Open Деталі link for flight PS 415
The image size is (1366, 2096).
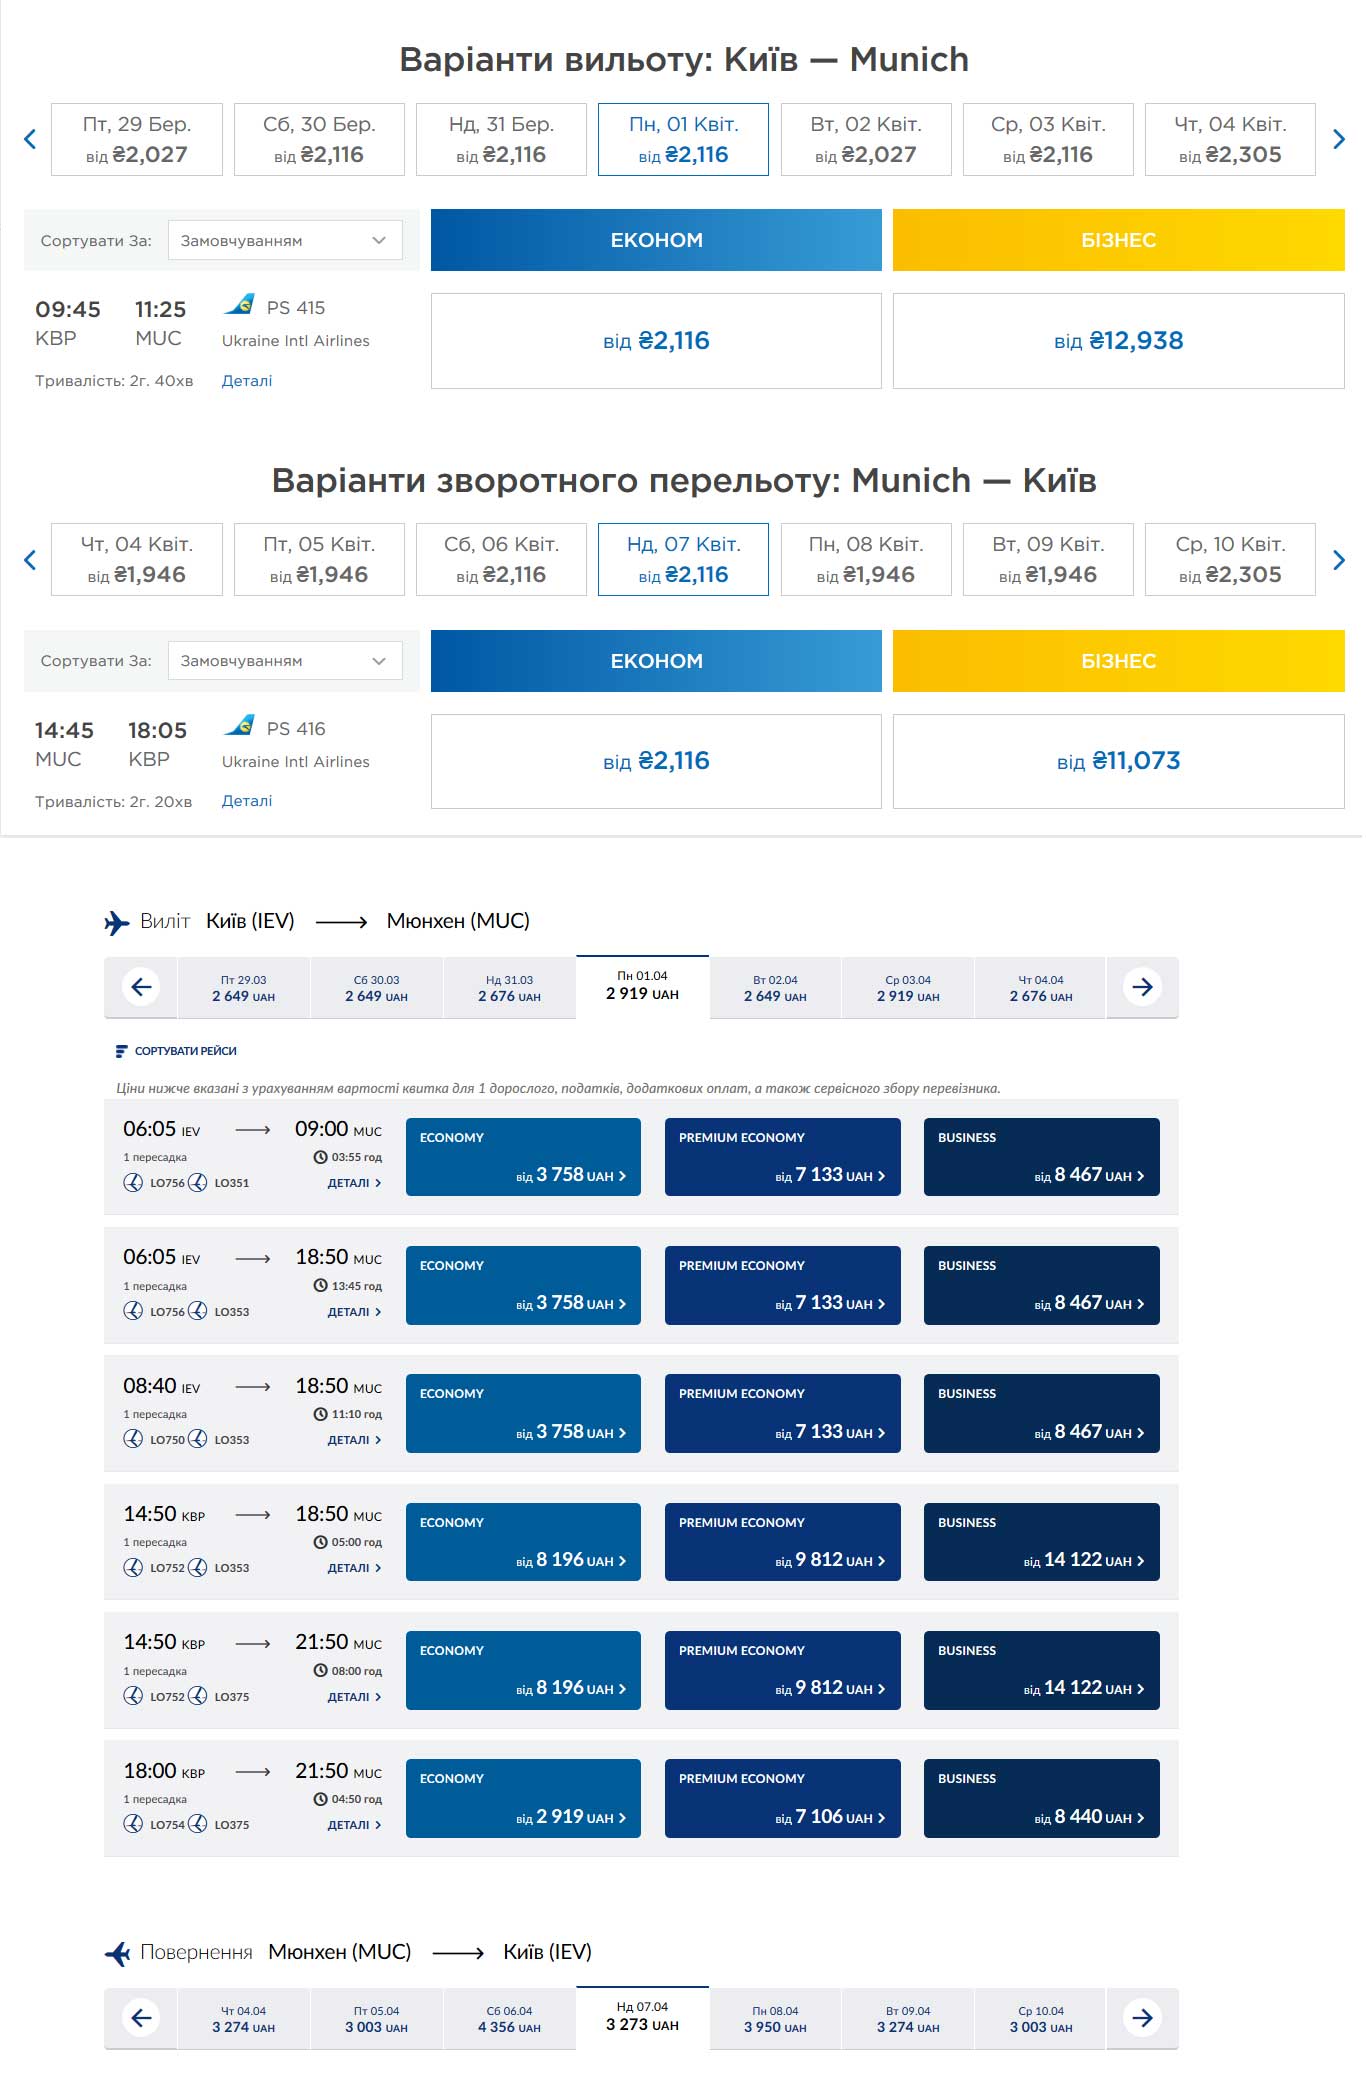(x=247, y=381)
